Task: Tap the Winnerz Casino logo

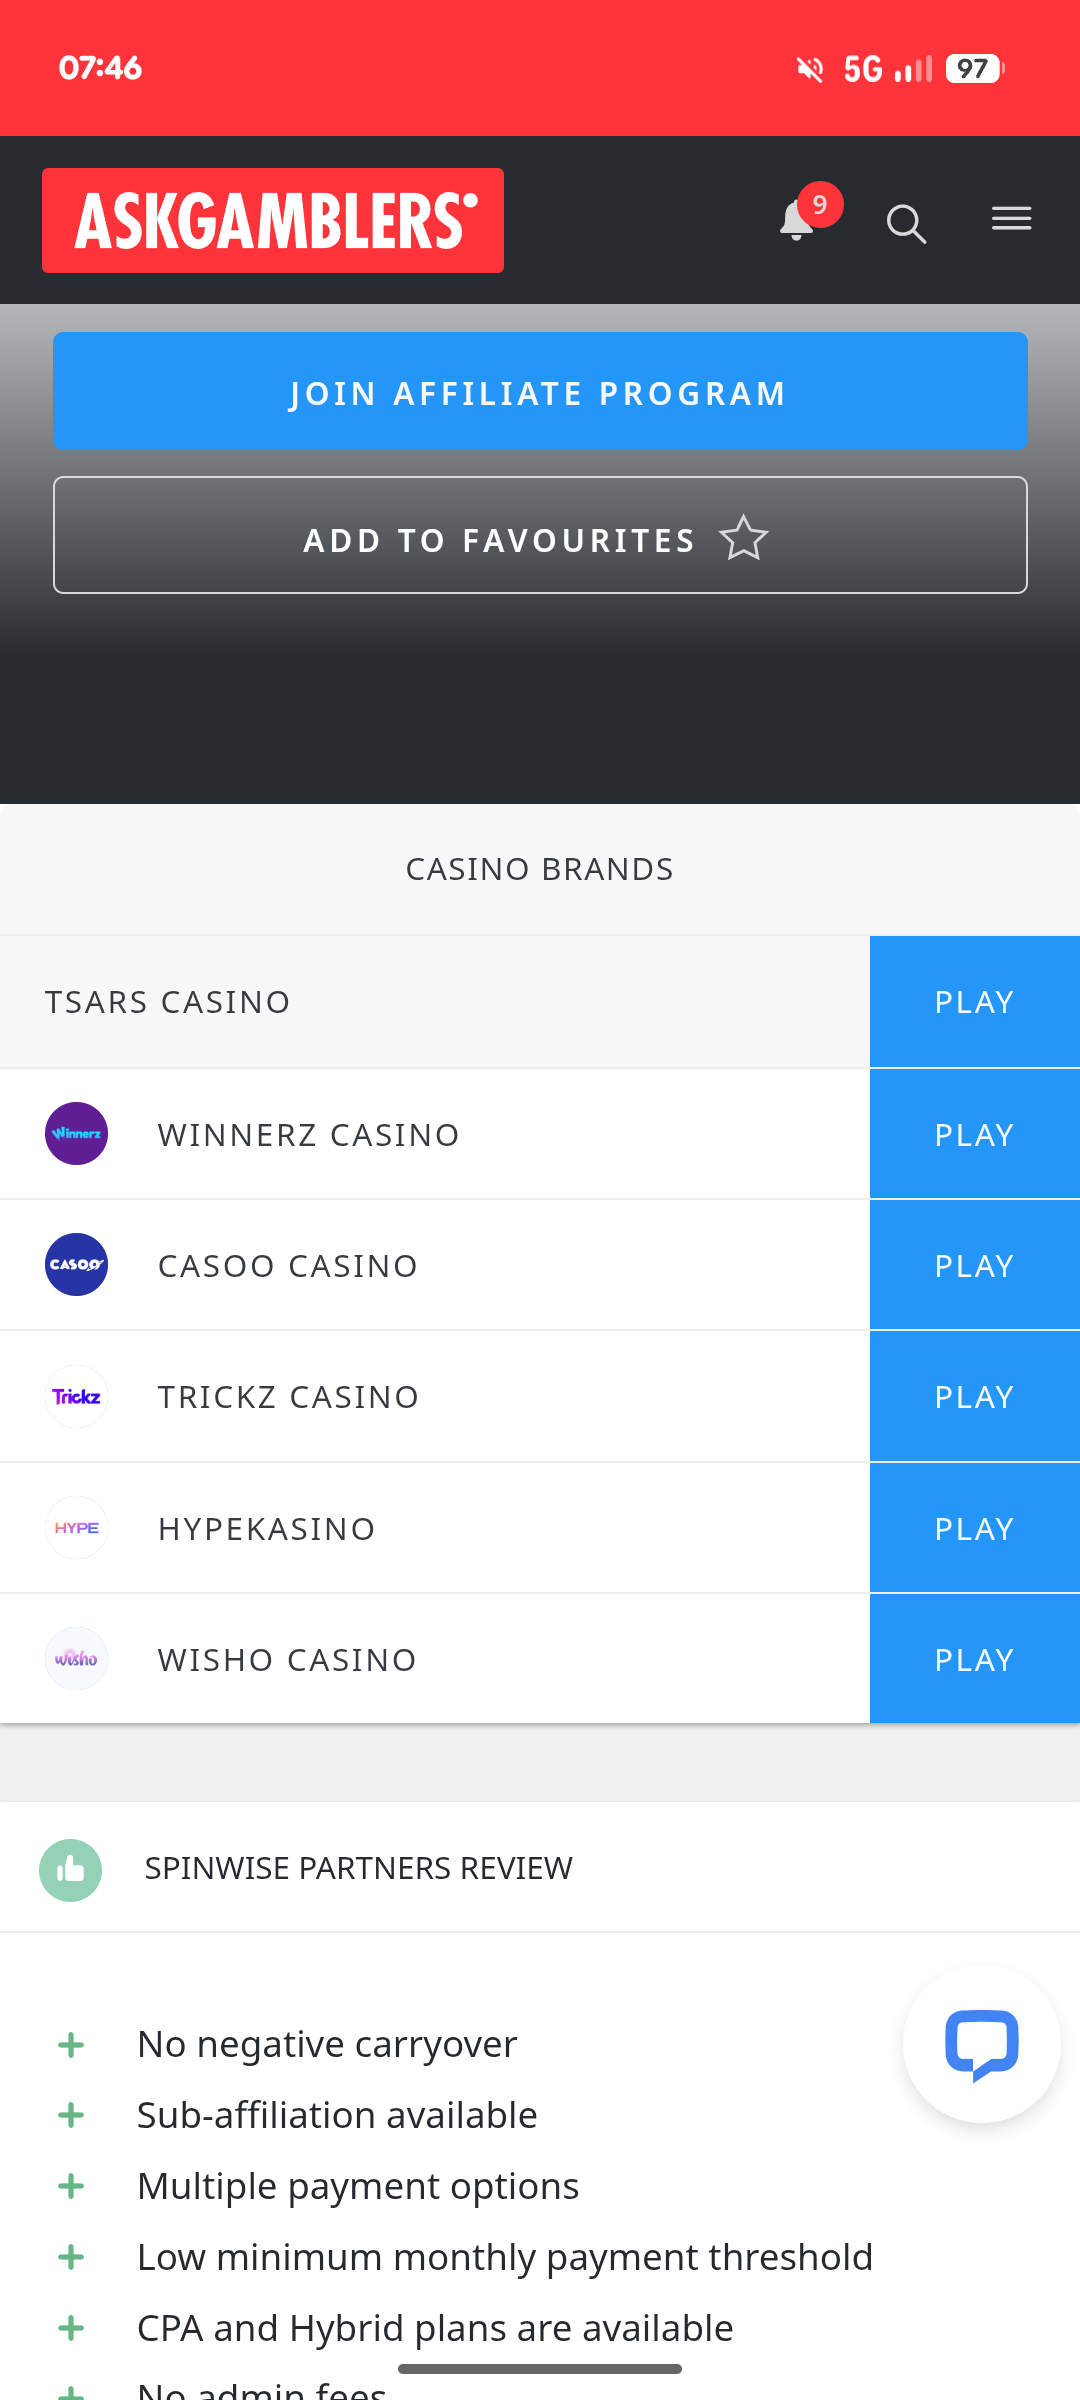Action: point(77,1134)
